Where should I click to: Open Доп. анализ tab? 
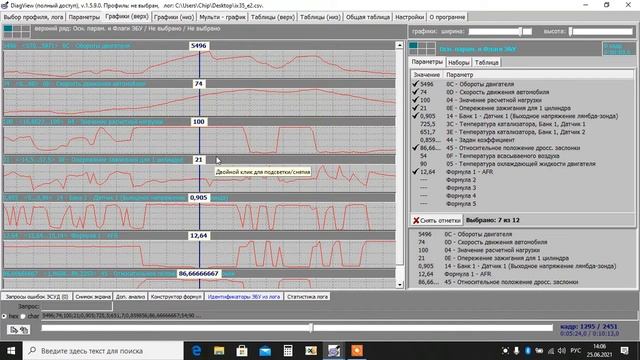pos(130,297)
